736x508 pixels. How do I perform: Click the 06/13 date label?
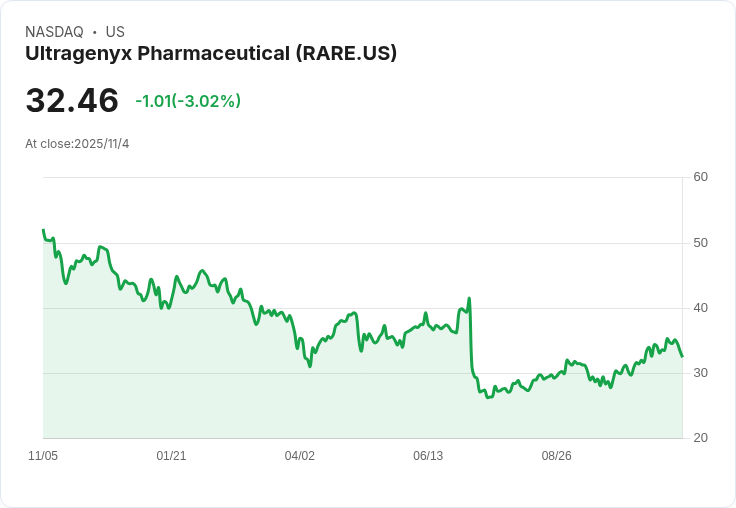[x=428, y=456]
